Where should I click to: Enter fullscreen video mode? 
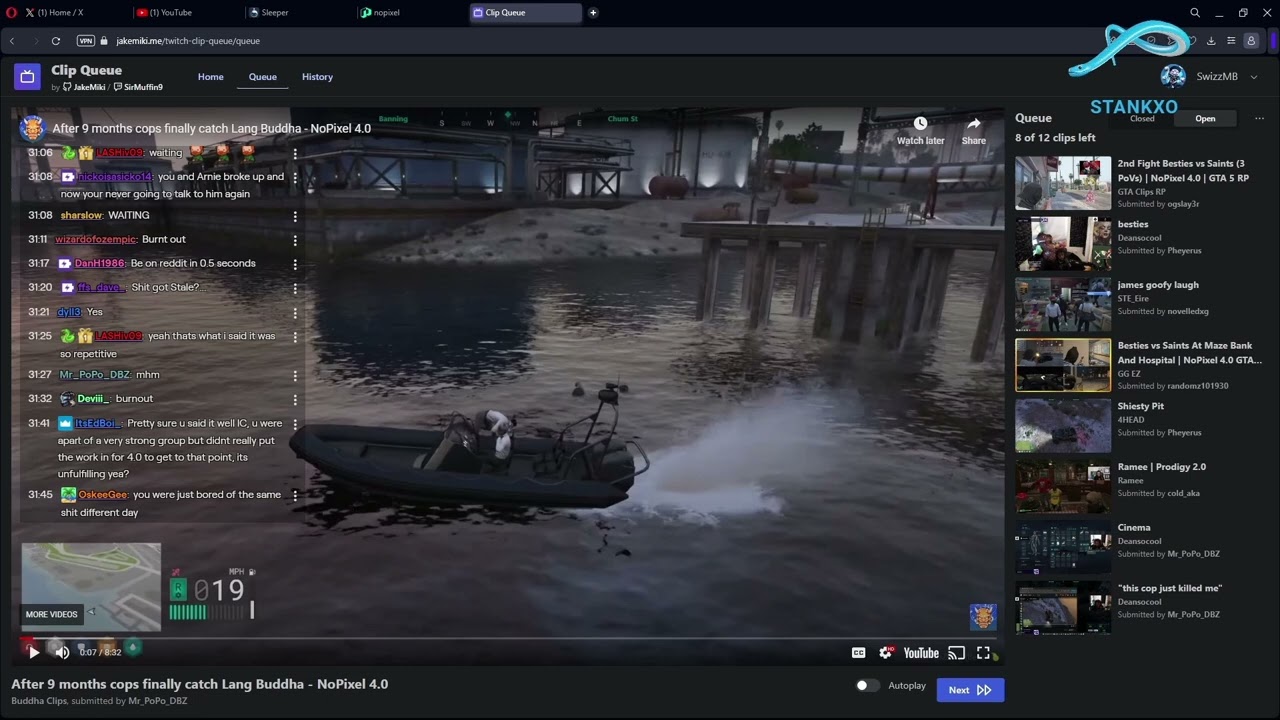(x=983, y=653)
